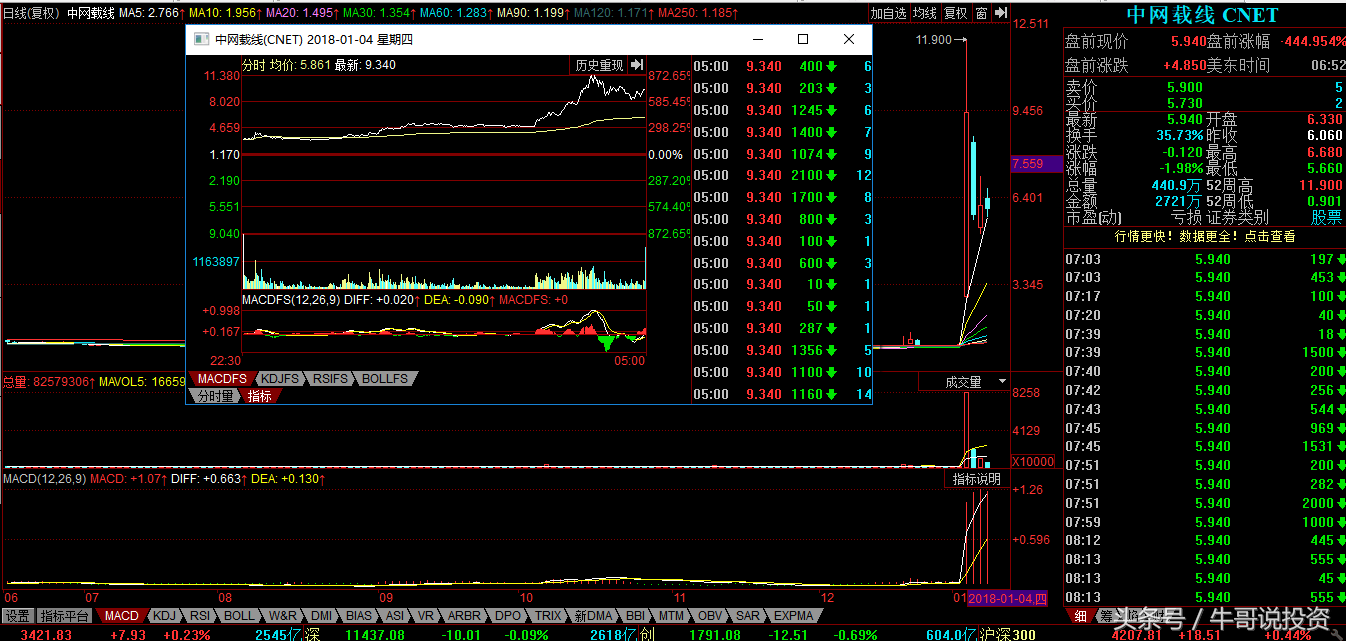Switch to the BOLLFS tab in popup
Image resolution: width=1346 pixels, height=641 pixels.
coord(385,379)
